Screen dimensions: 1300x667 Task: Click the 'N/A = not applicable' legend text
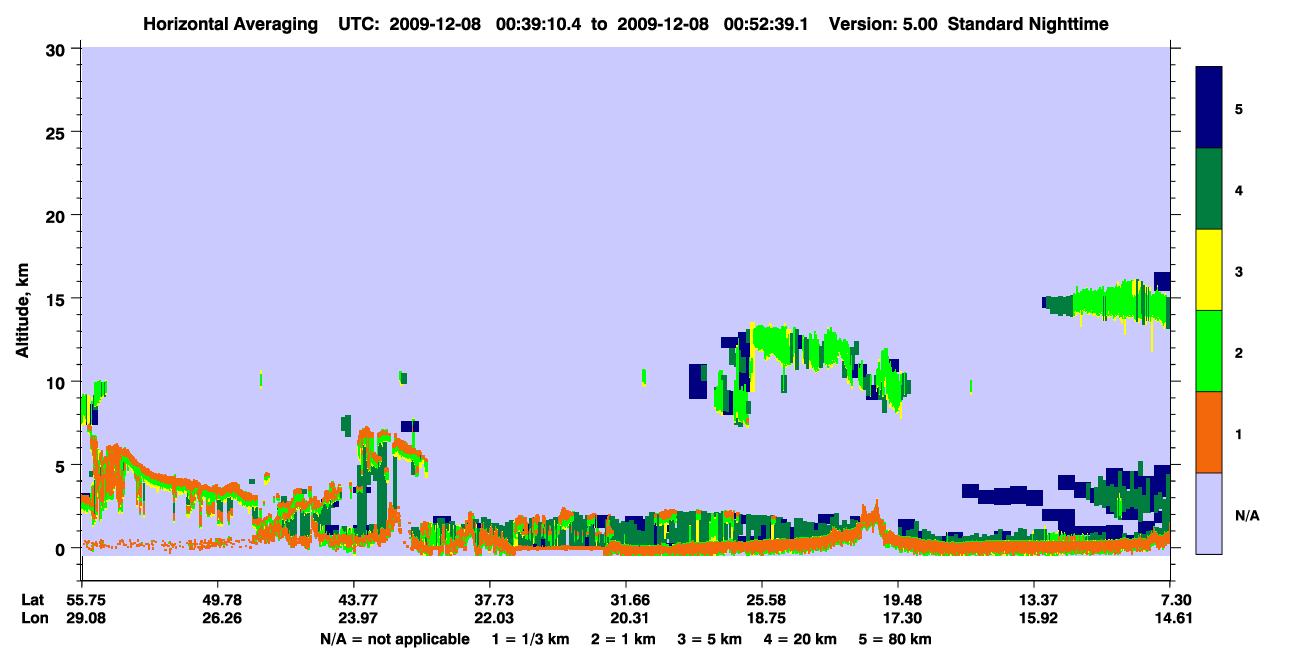(395, 639)
